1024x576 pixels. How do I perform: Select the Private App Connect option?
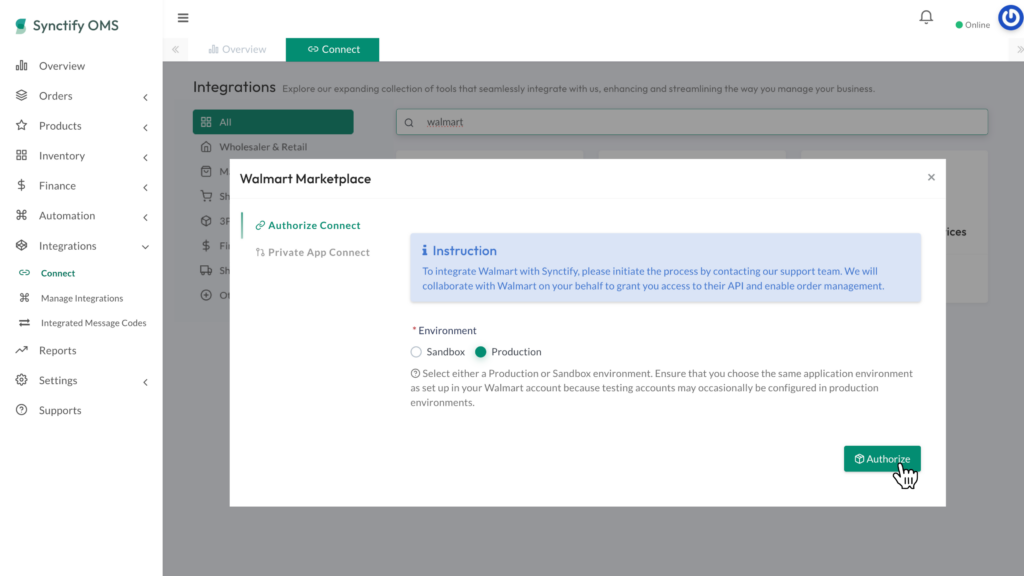(312, 252)
